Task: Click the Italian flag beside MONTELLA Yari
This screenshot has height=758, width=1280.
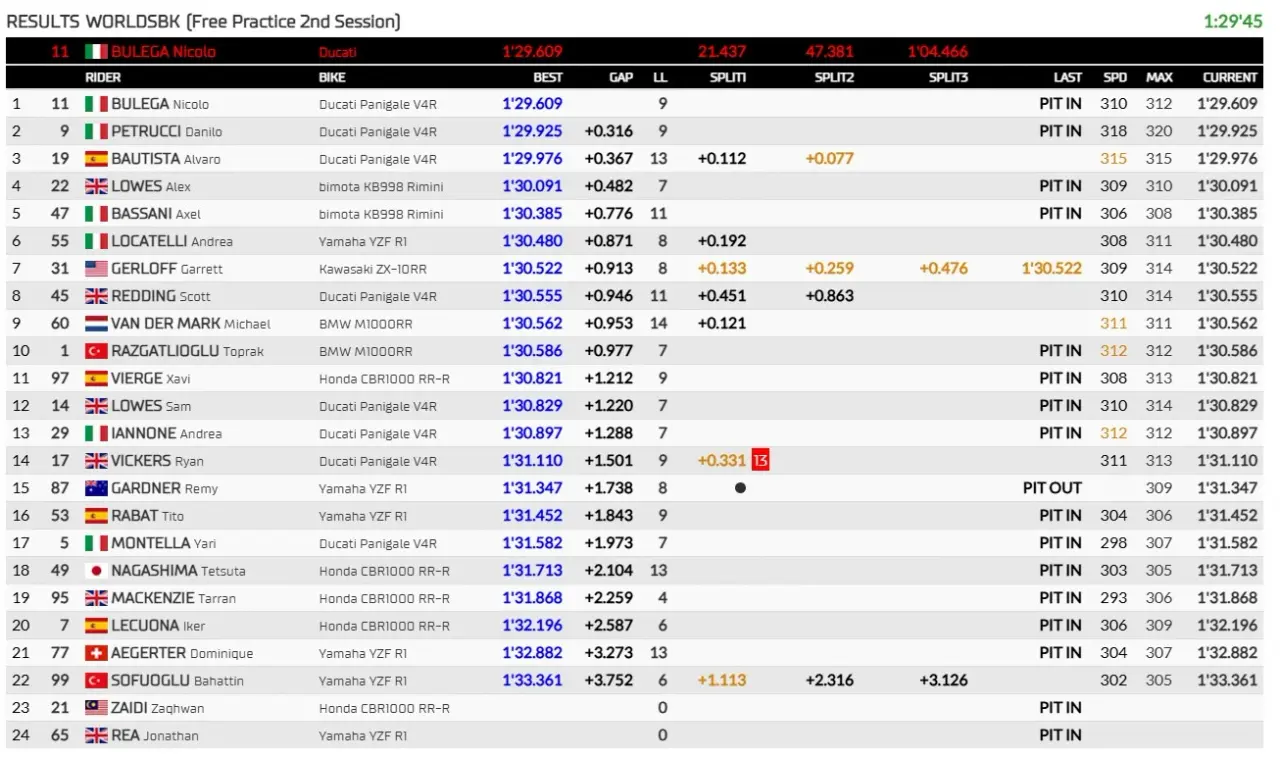Action: (x=96, y=543)
